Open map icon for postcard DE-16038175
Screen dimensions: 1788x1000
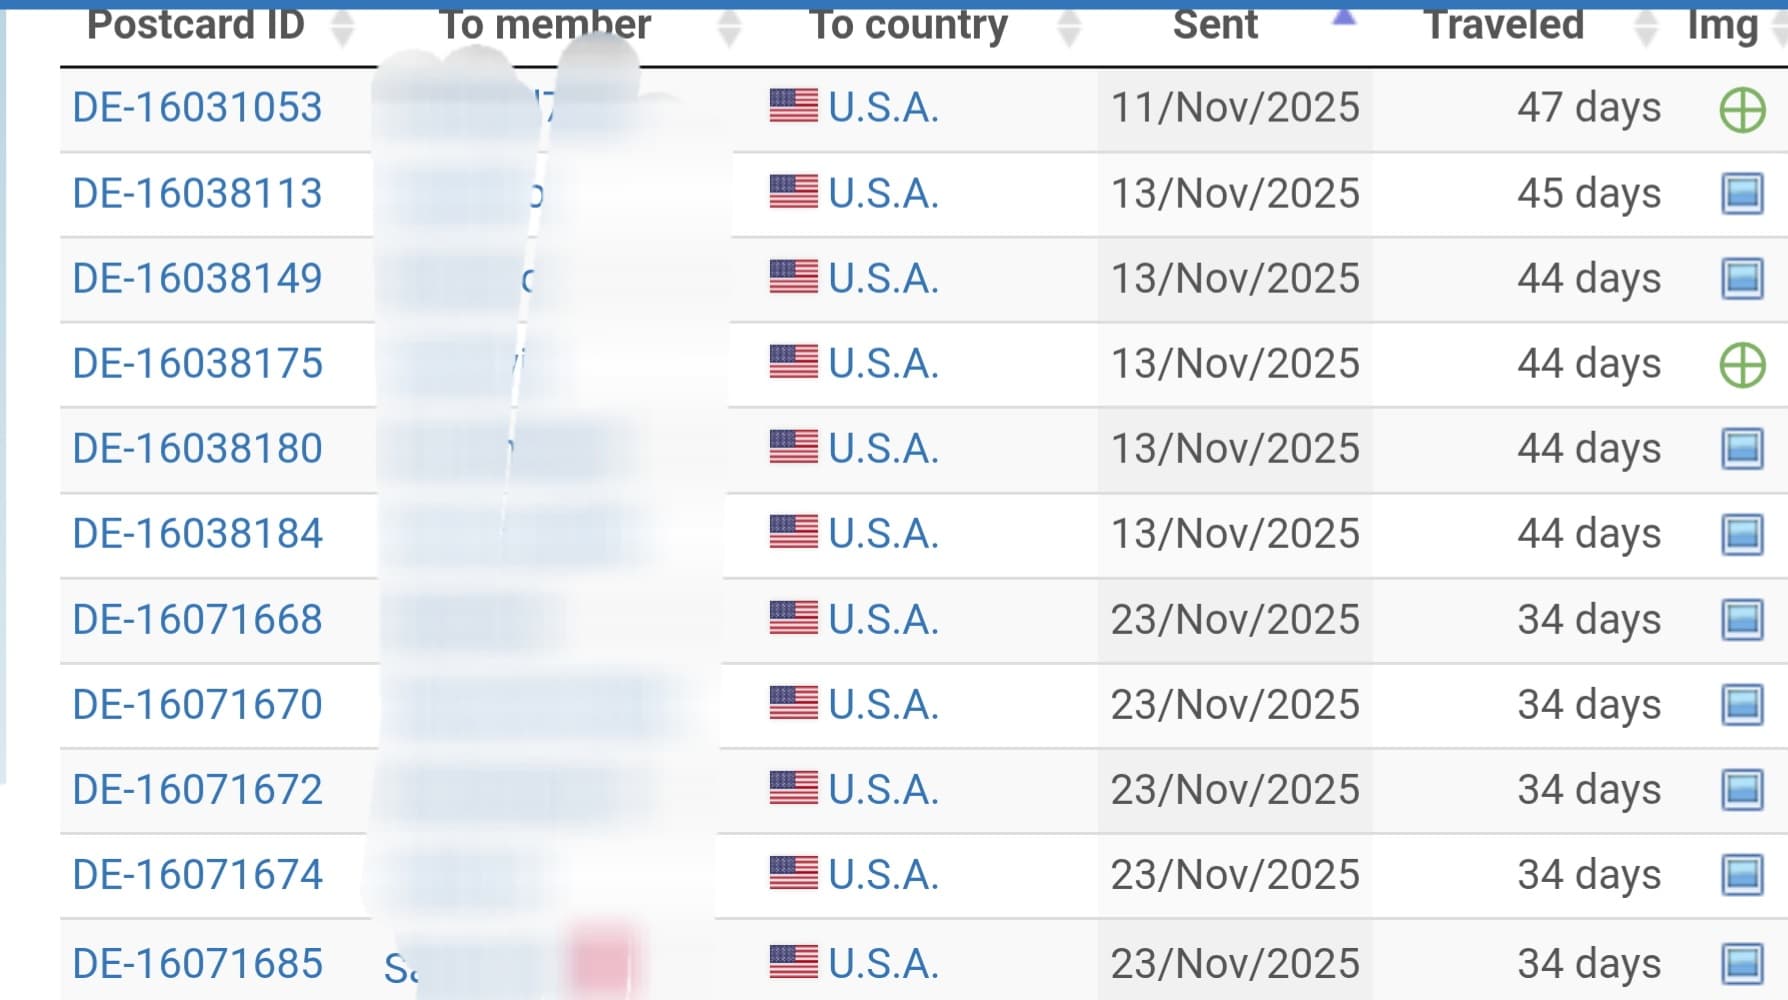1742,364
